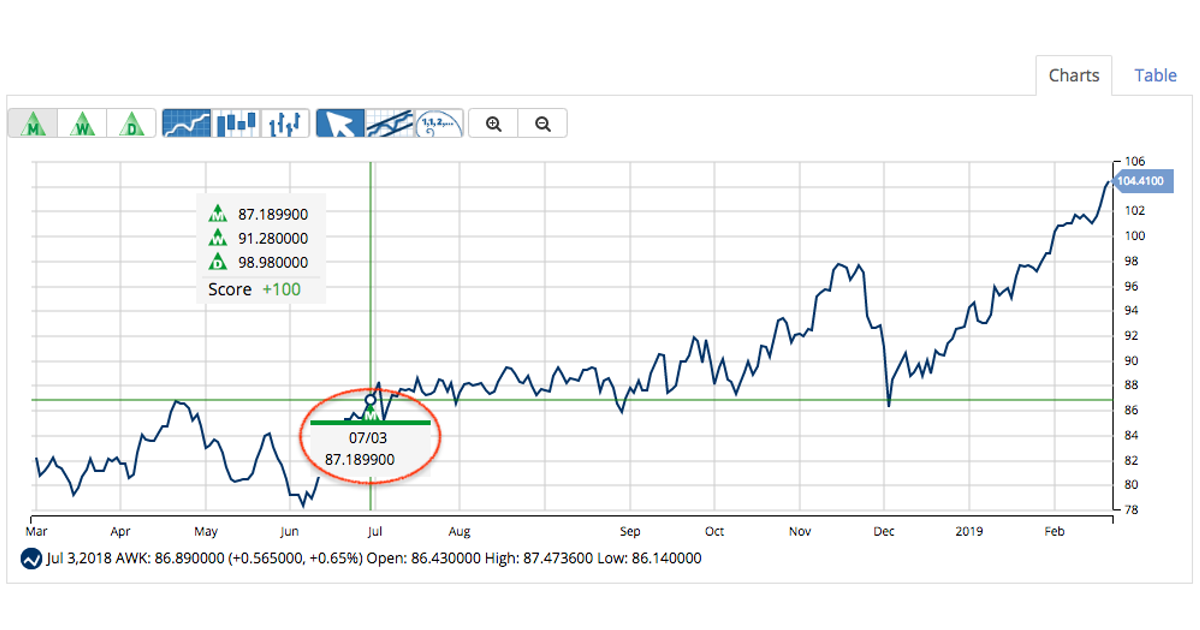Image resolution: width=1200 pixels, height=630 pixels.
Task: Click the Nov label on the time axis
Action: (x=801, y=531)
